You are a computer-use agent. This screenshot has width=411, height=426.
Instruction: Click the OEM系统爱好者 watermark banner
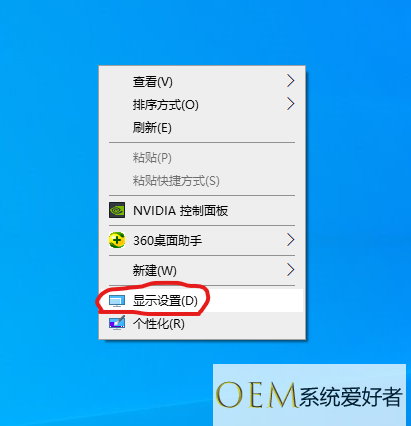coord(309,395)
